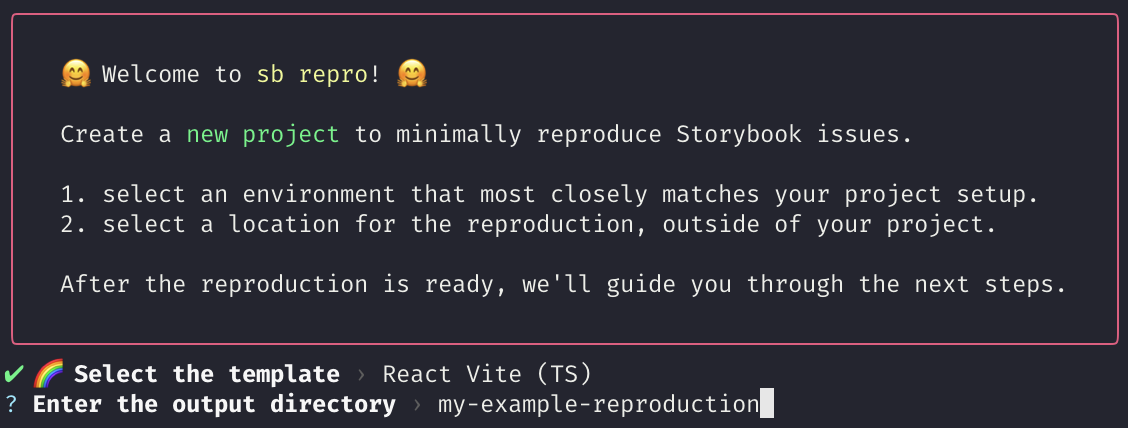Click the rainbow emoji next to Select the template
This screenshot has height=428, width=1128.
tap(48, 374)
